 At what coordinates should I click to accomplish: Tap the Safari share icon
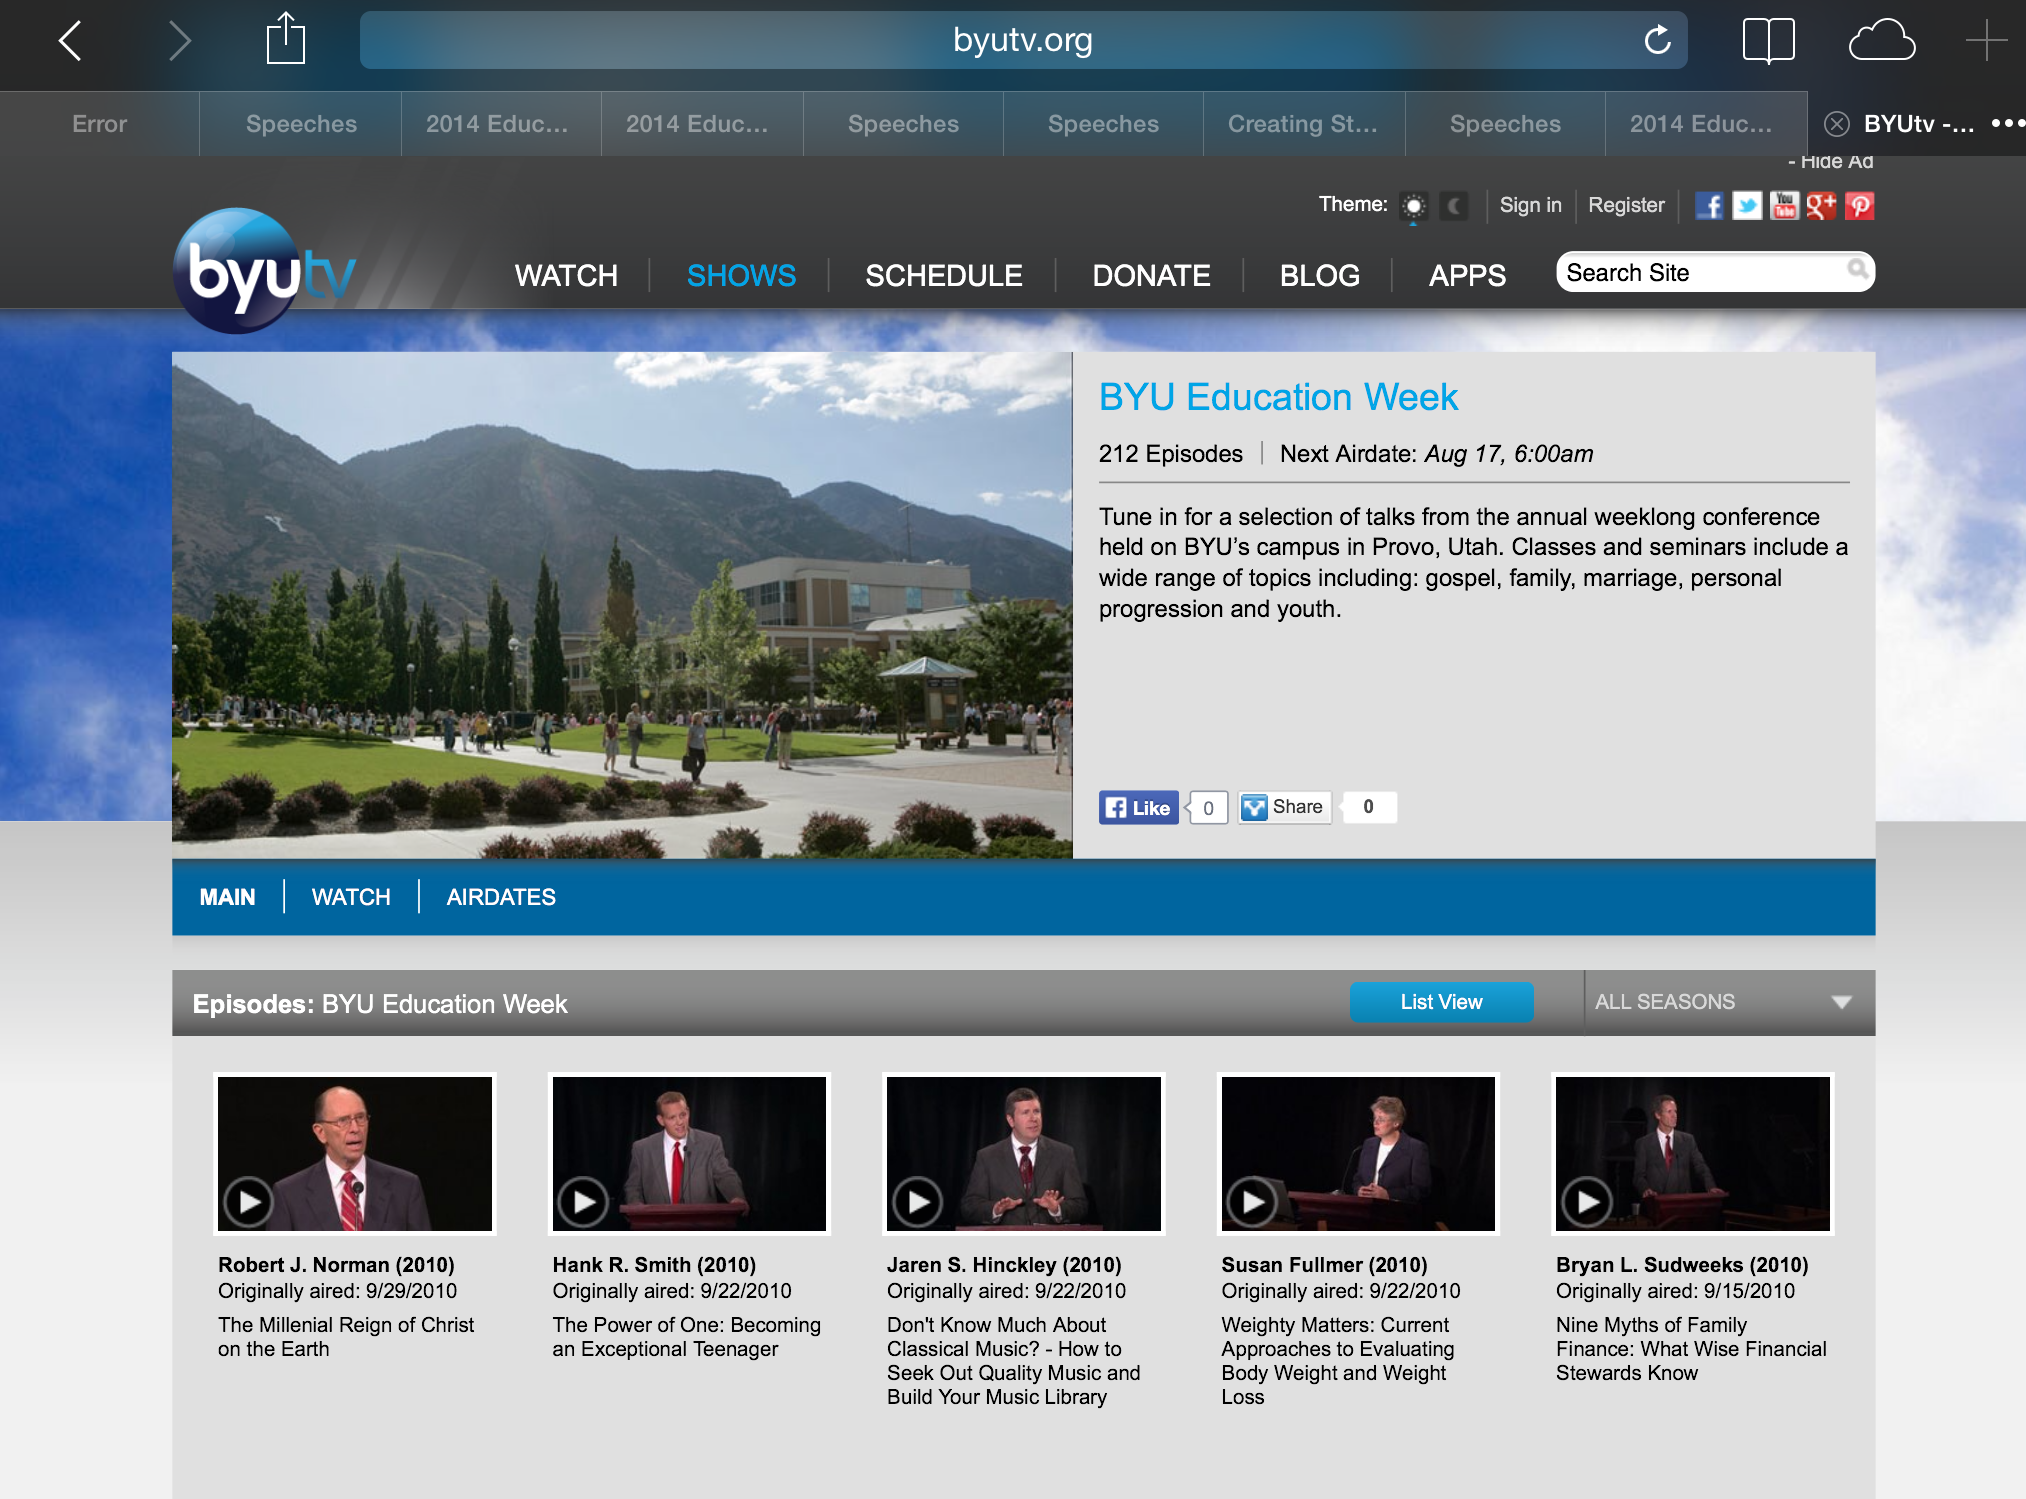coord(285,39)
